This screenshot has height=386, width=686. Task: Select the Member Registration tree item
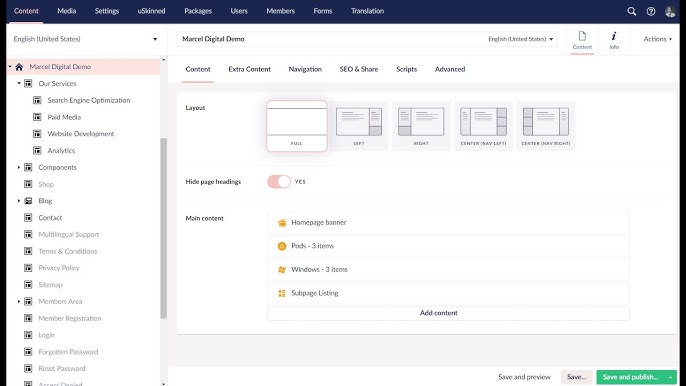point(70,319)
